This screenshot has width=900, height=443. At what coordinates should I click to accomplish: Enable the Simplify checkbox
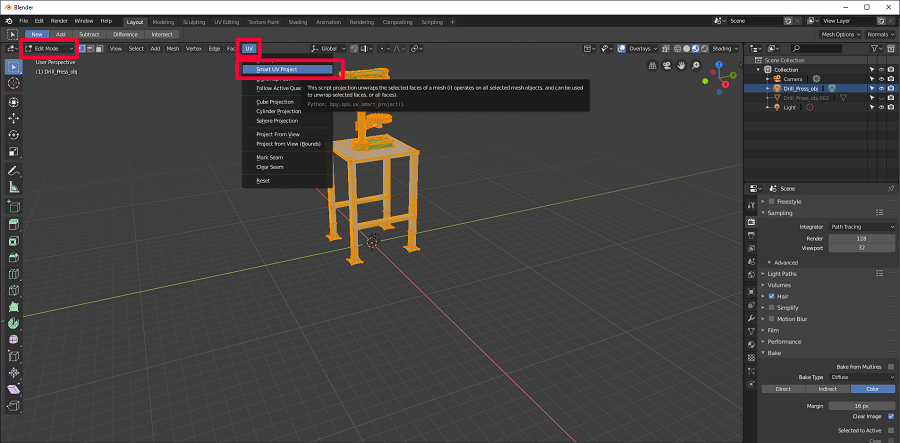(771, 308)
